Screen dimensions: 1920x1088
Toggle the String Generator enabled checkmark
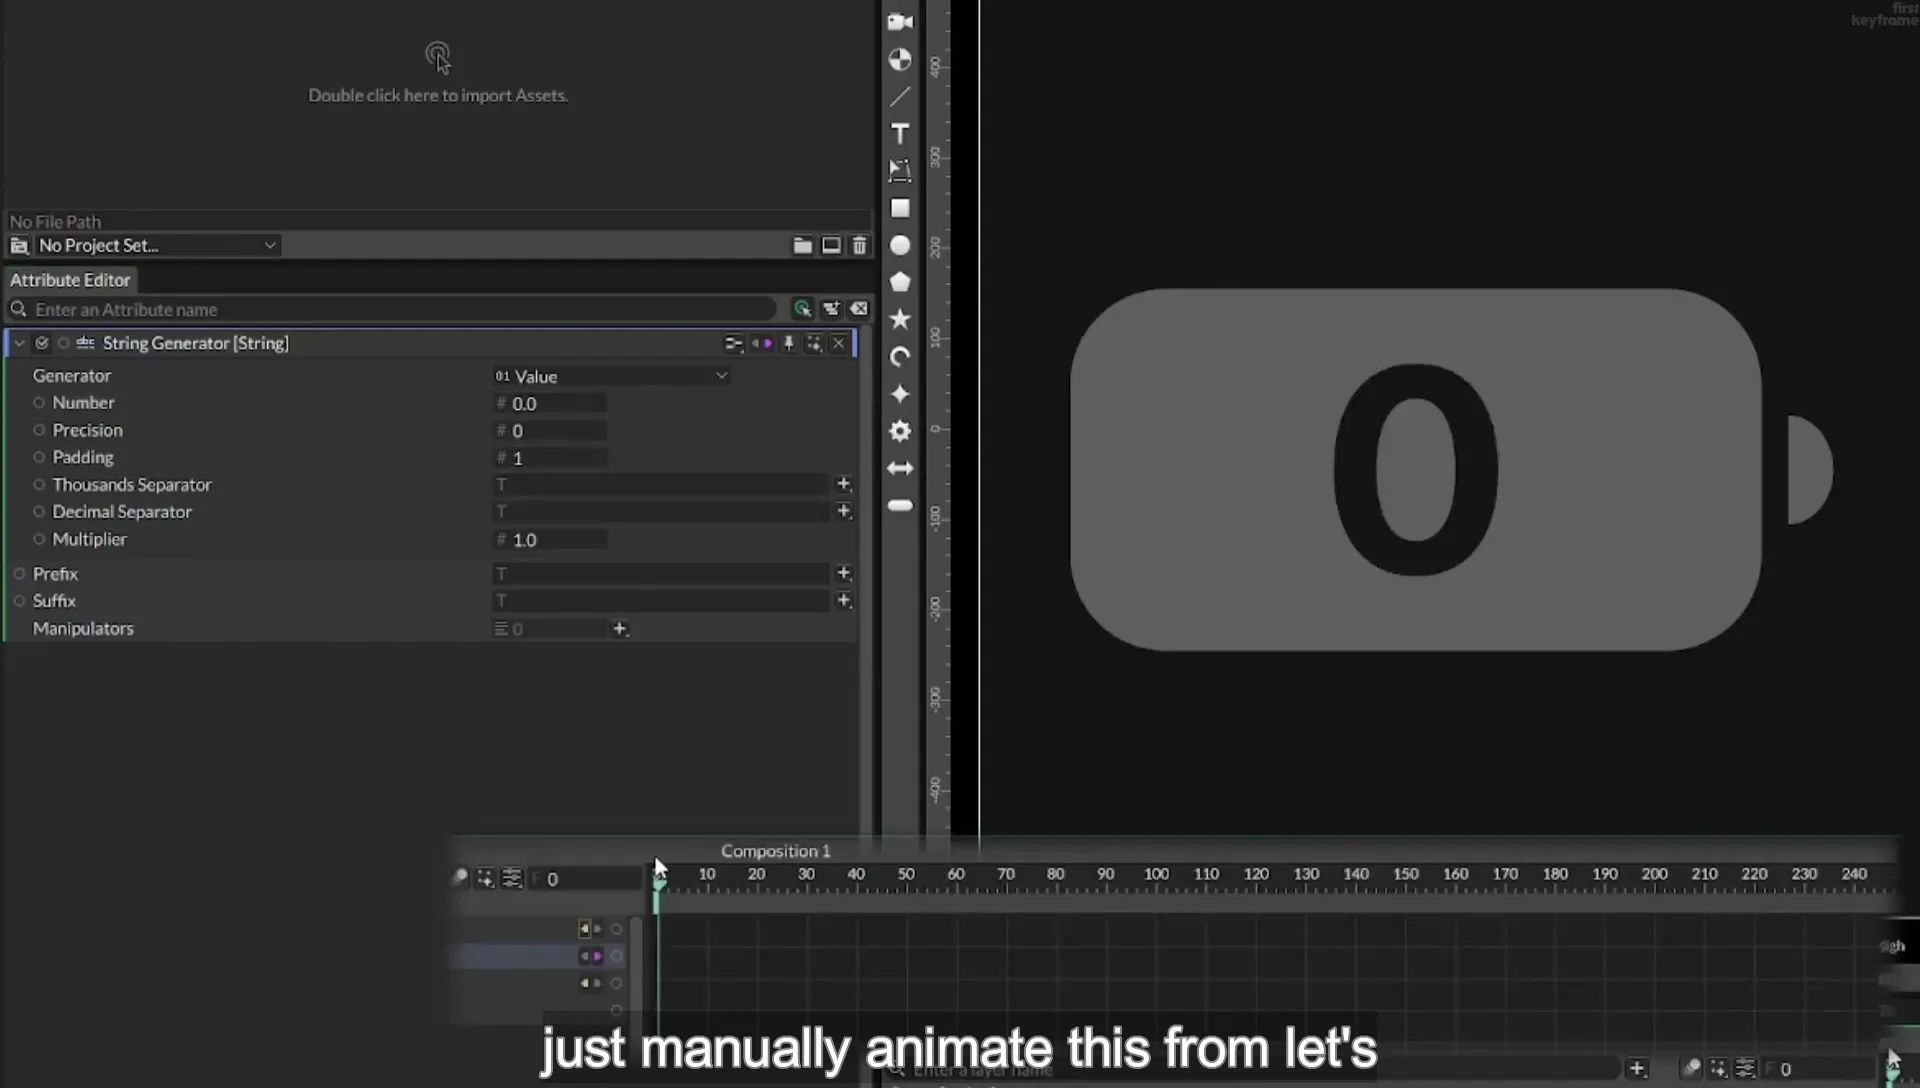[x=42, y=343]
